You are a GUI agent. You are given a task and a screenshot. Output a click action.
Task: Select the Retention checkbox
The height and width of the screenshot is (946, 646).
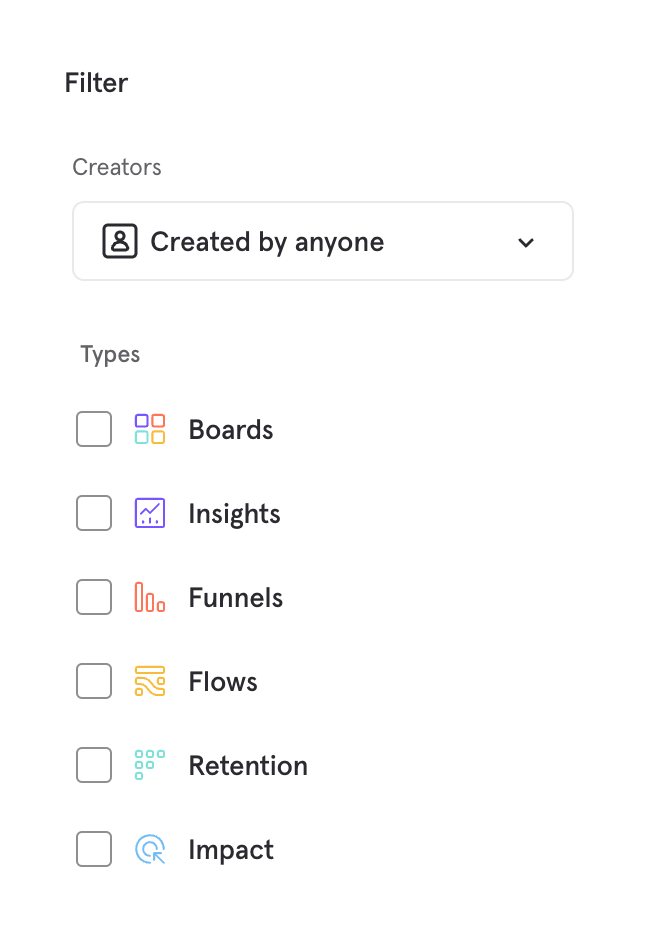(94, 766)
